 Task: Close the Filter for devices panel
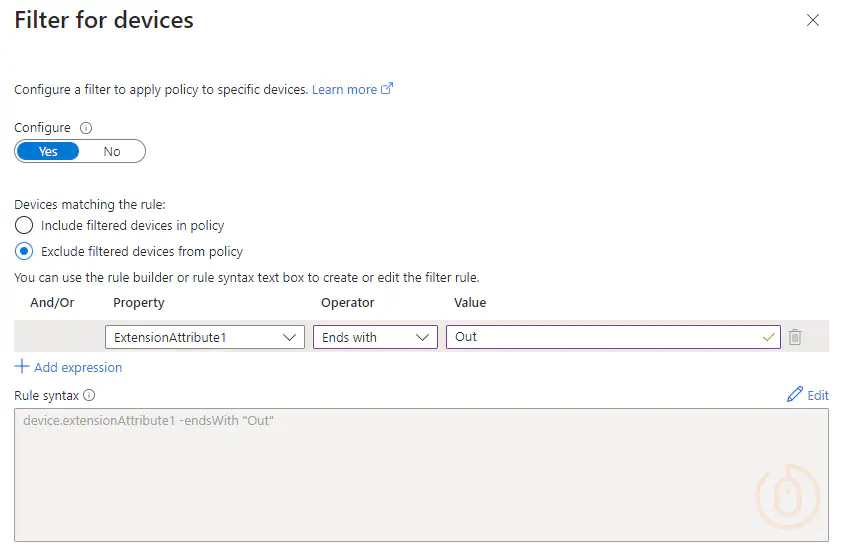point(813,20)
